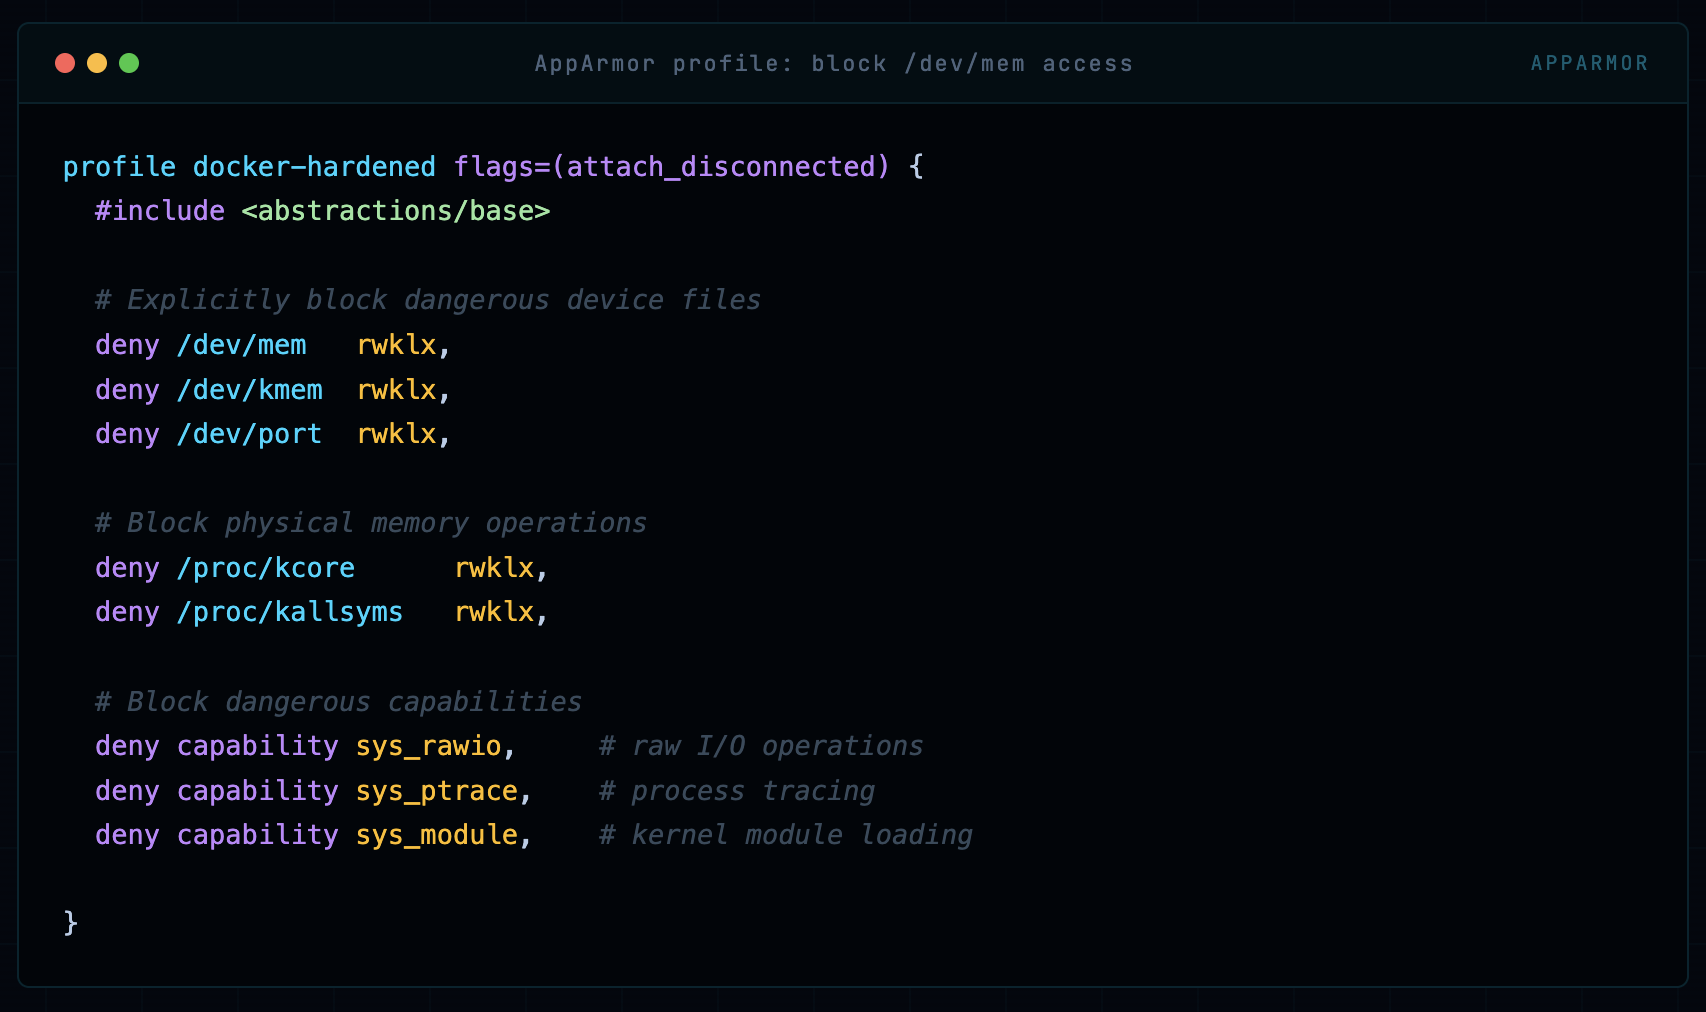Viewport: 1706px width, 1012px height.
Task: Click the red close dot
Action: tap(65, 63)
